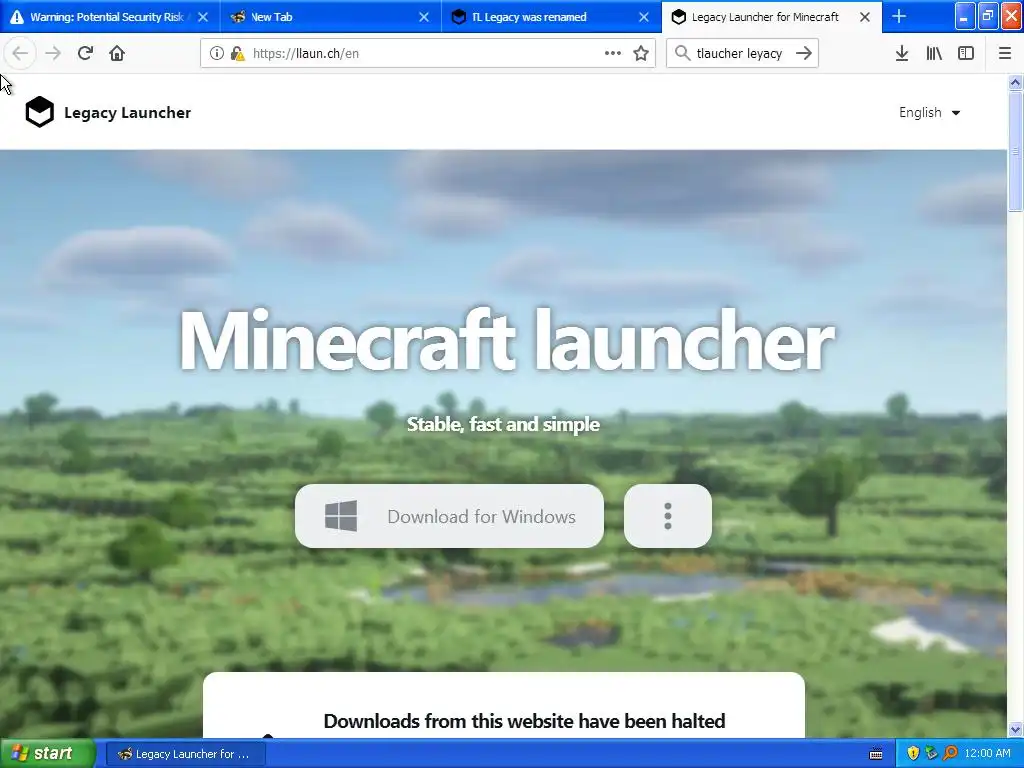Click the scrollbar down arrow
This screenshot has width=1024, height=768.
[1015, 729]
